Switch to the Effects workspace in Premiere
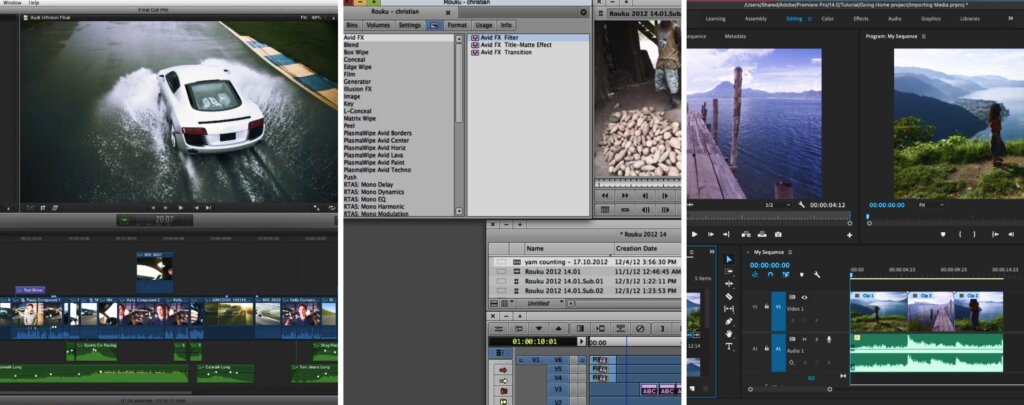This screenshot has height=405, width=1024. [861, 19]
